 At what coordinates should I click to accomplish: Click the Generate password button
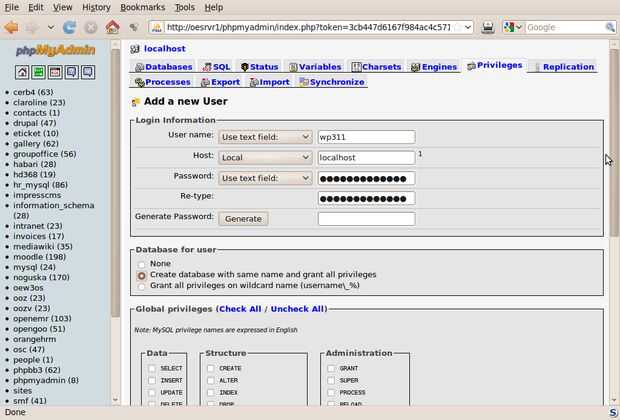tap(243, 219)
